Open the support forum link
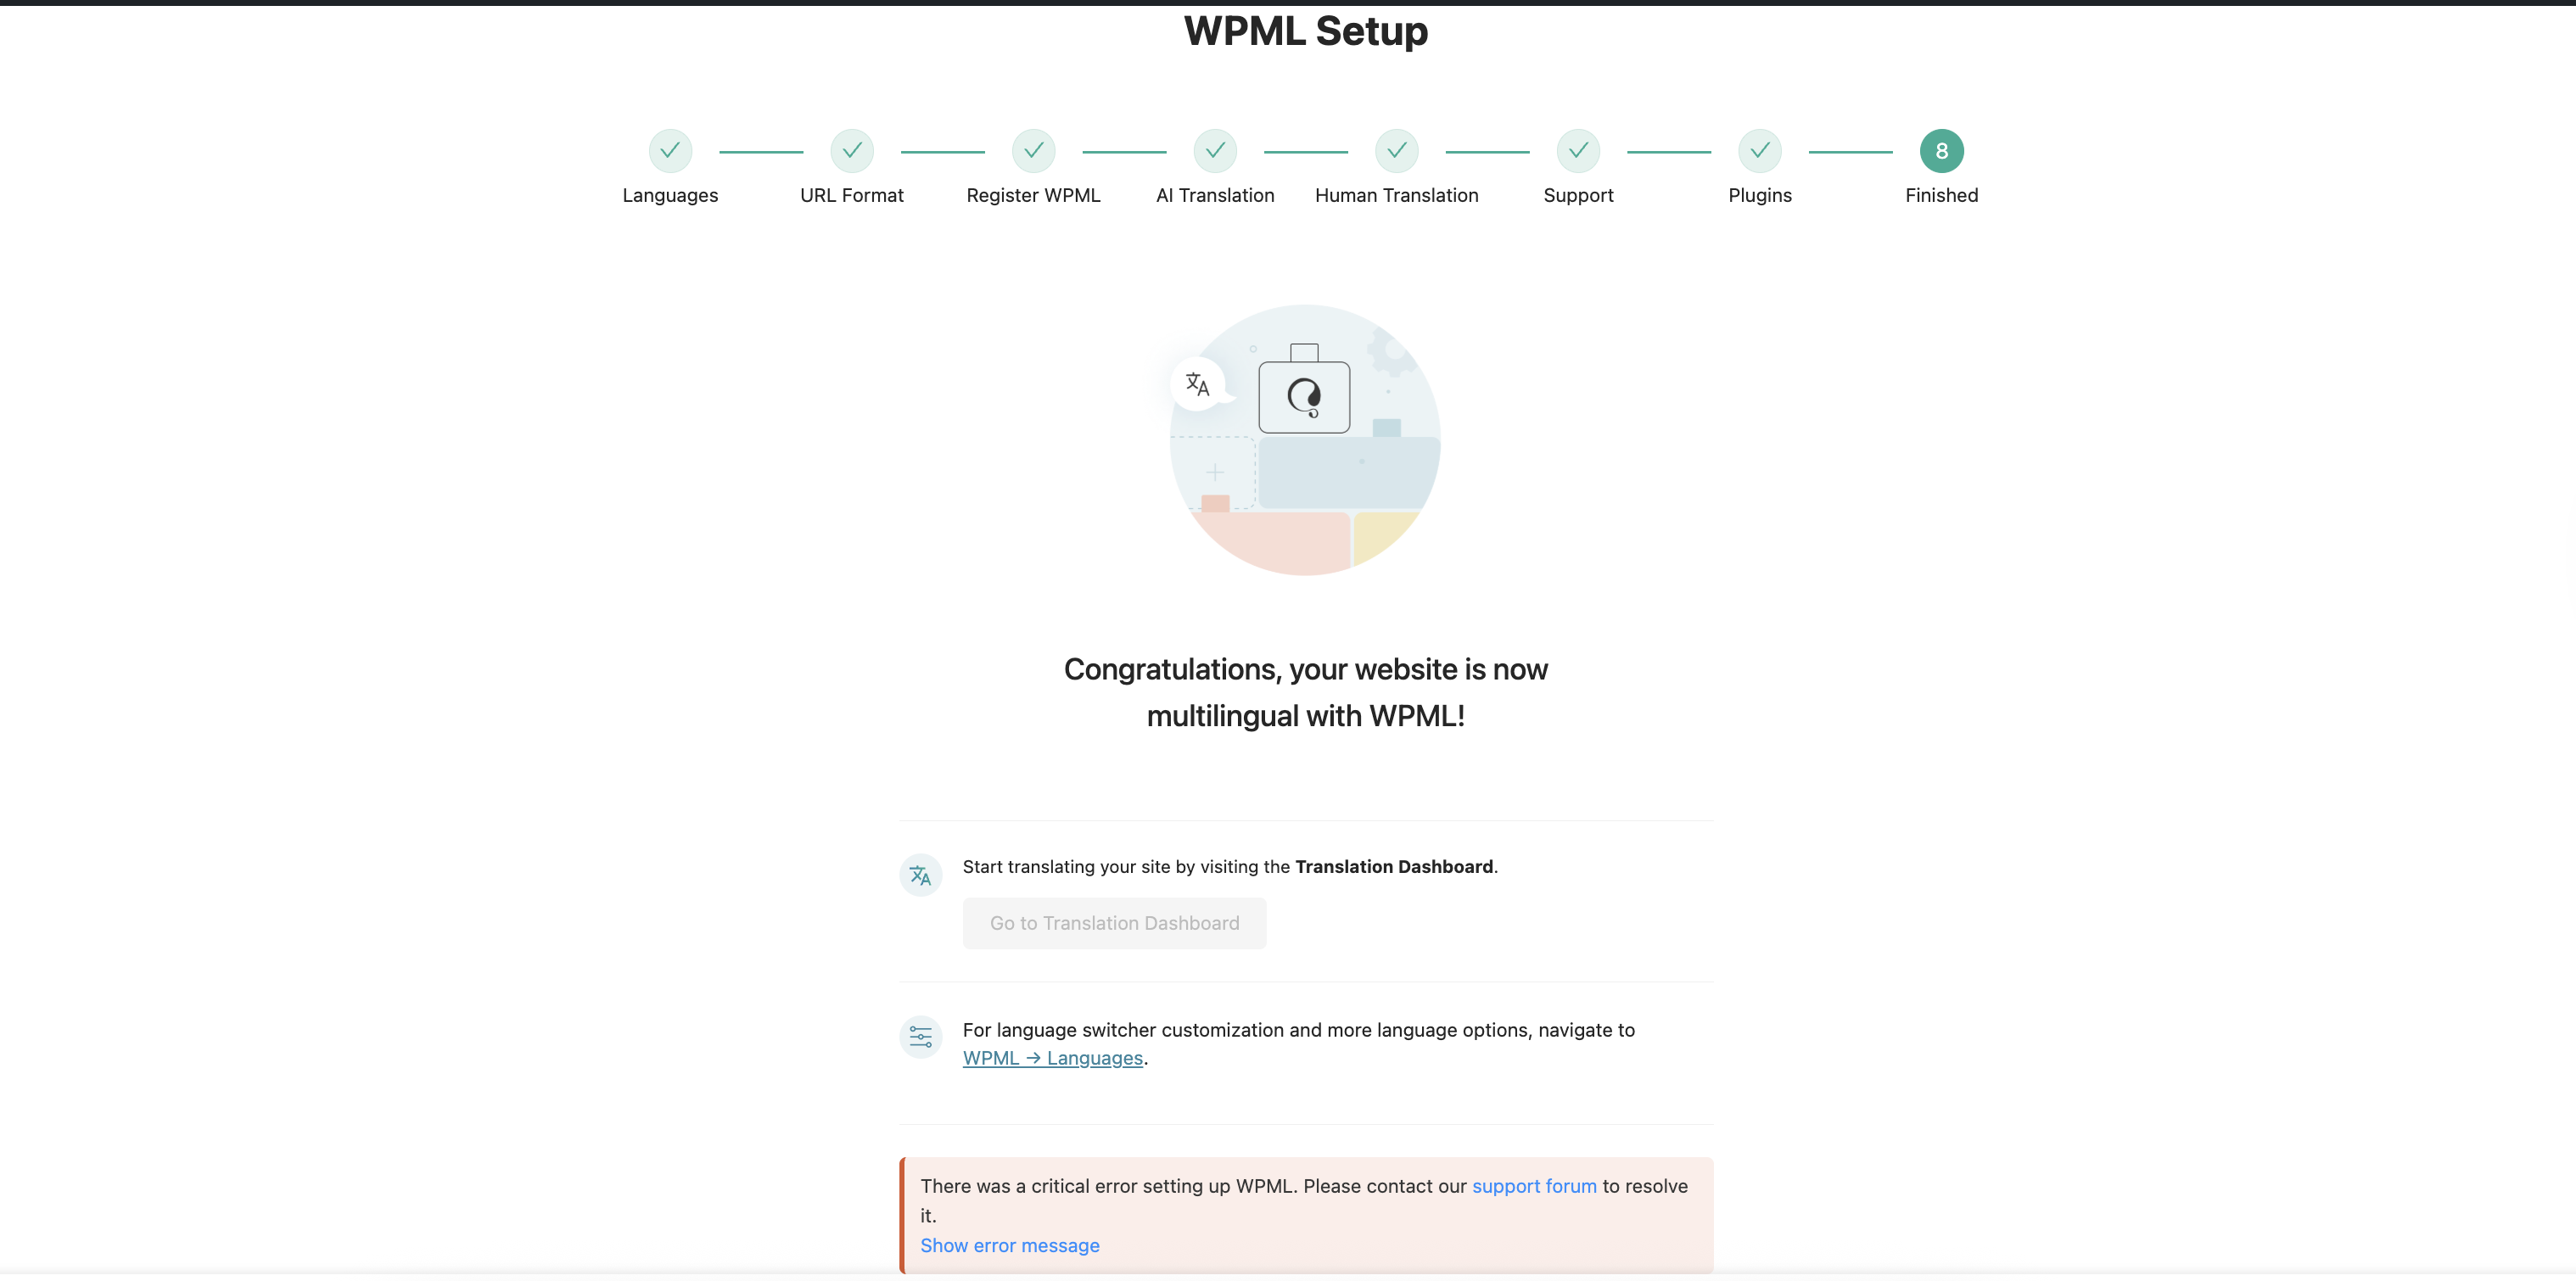2576x1281 pixels. click(1534, 1186)
